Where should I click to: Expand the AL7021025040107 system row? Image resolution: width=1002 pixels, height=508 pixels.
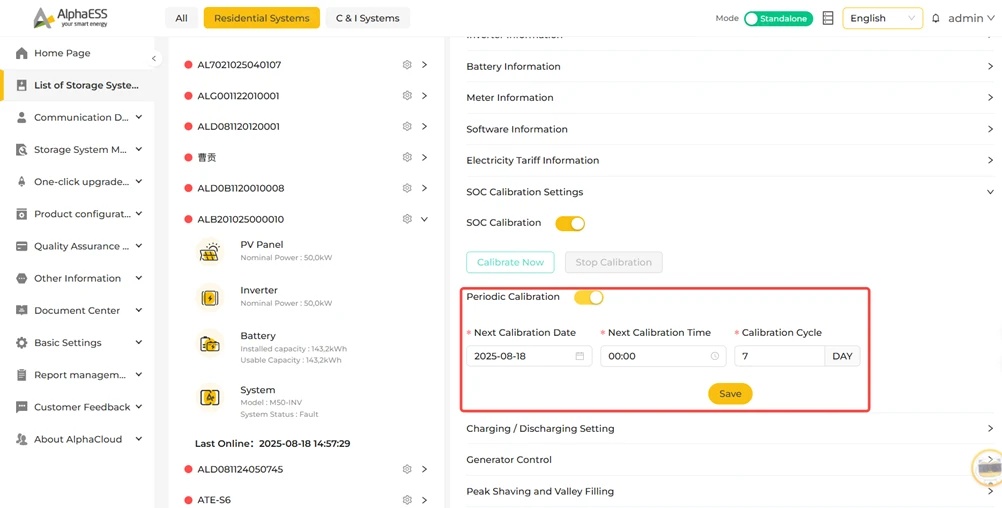tap(424, 65)
